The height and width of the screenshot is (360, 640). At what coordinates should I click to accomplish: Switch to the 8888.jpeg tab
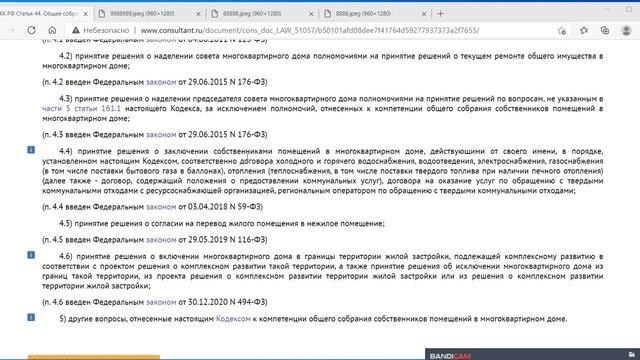375,14
